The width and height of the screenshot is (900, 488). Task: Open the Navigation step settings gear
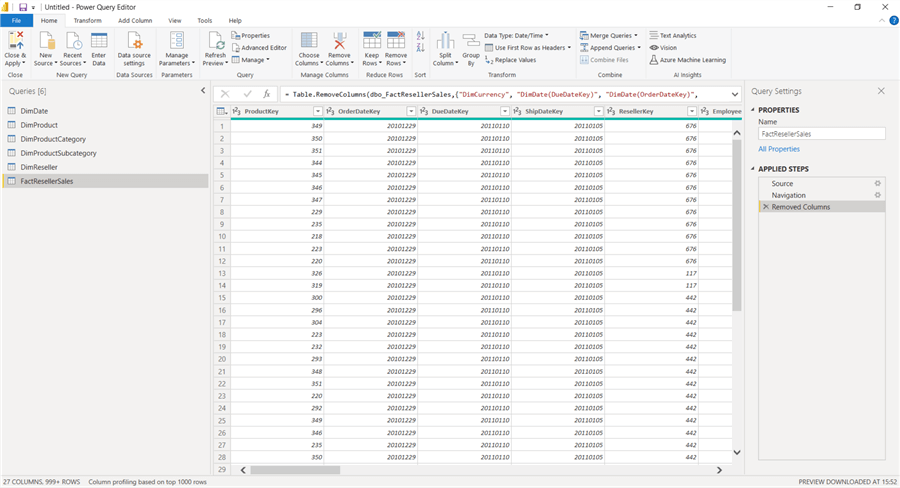pyautogui.click(x=878, y=195)
